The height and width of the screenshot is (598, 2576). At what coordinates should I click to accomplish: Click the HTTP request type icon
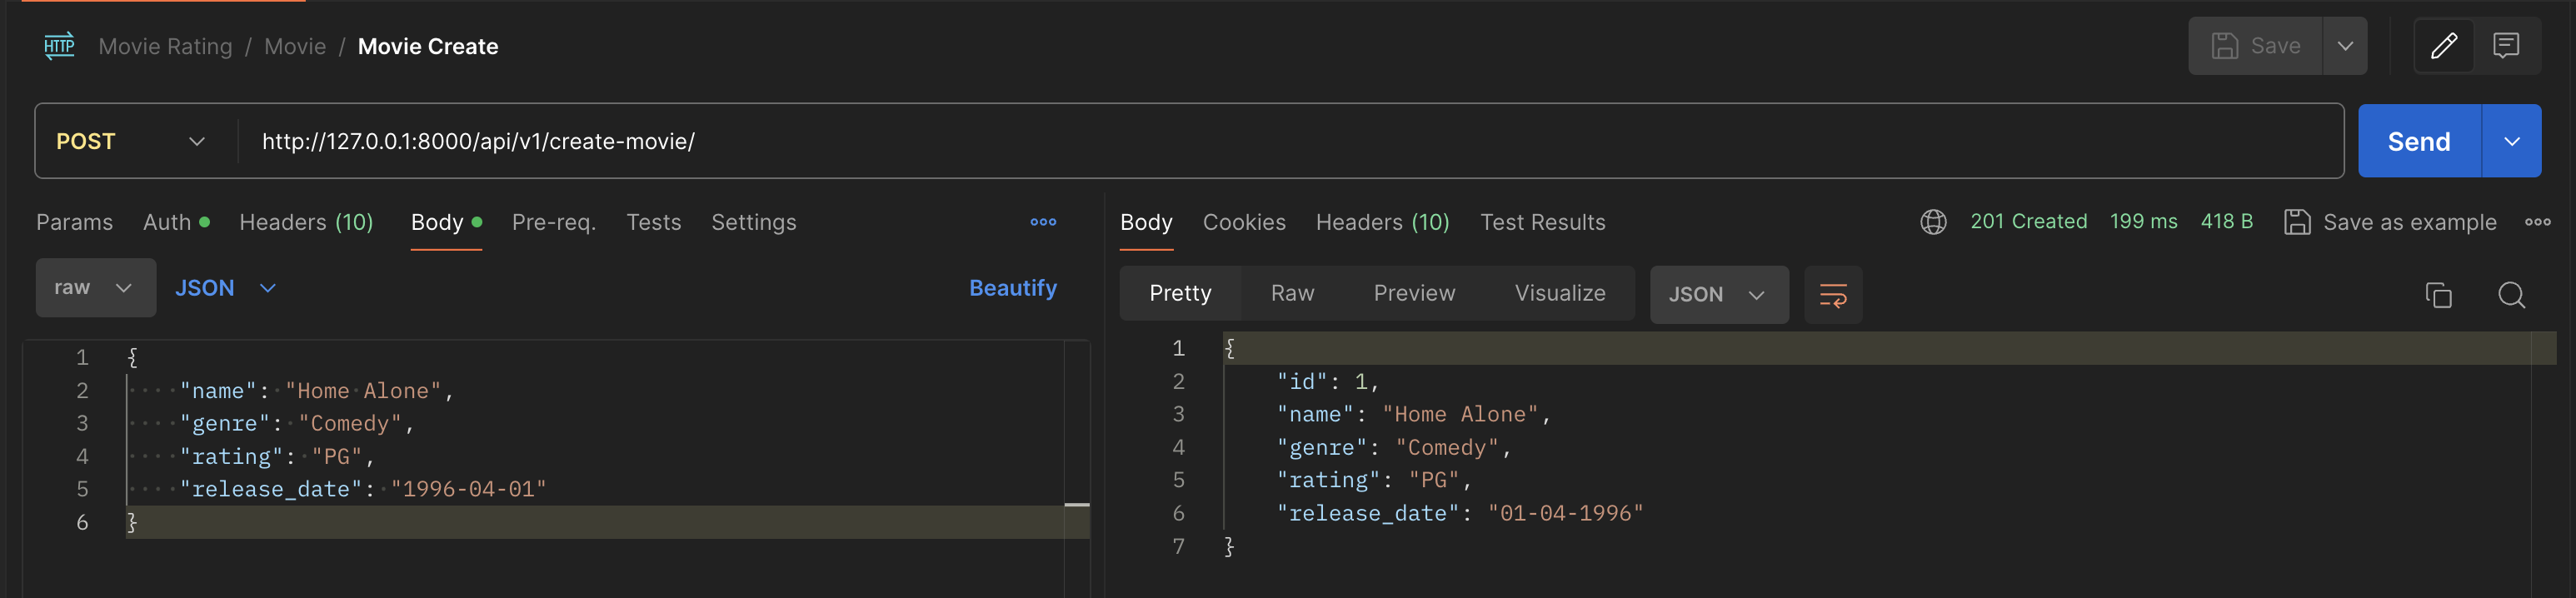coord(59,46)
